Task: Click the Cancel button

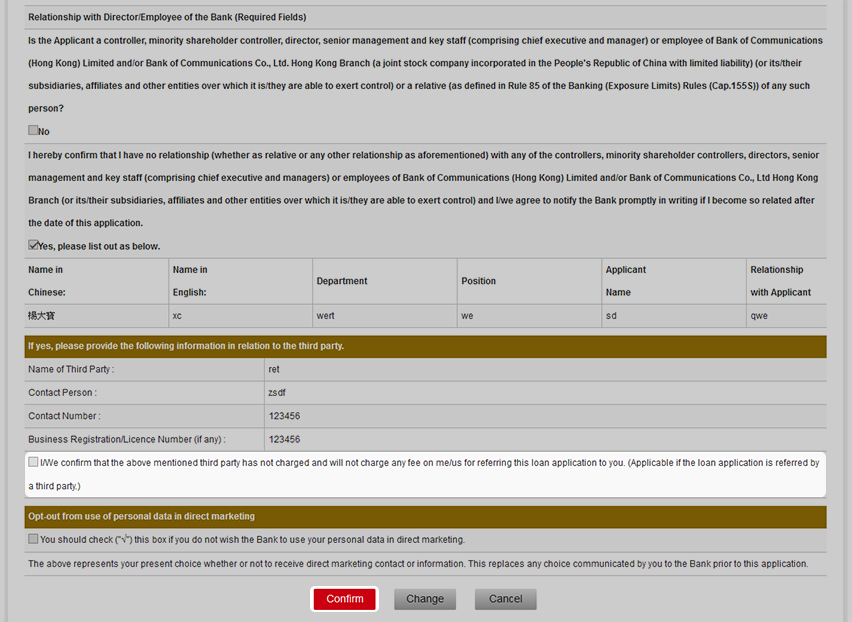Action: (505, 599)
